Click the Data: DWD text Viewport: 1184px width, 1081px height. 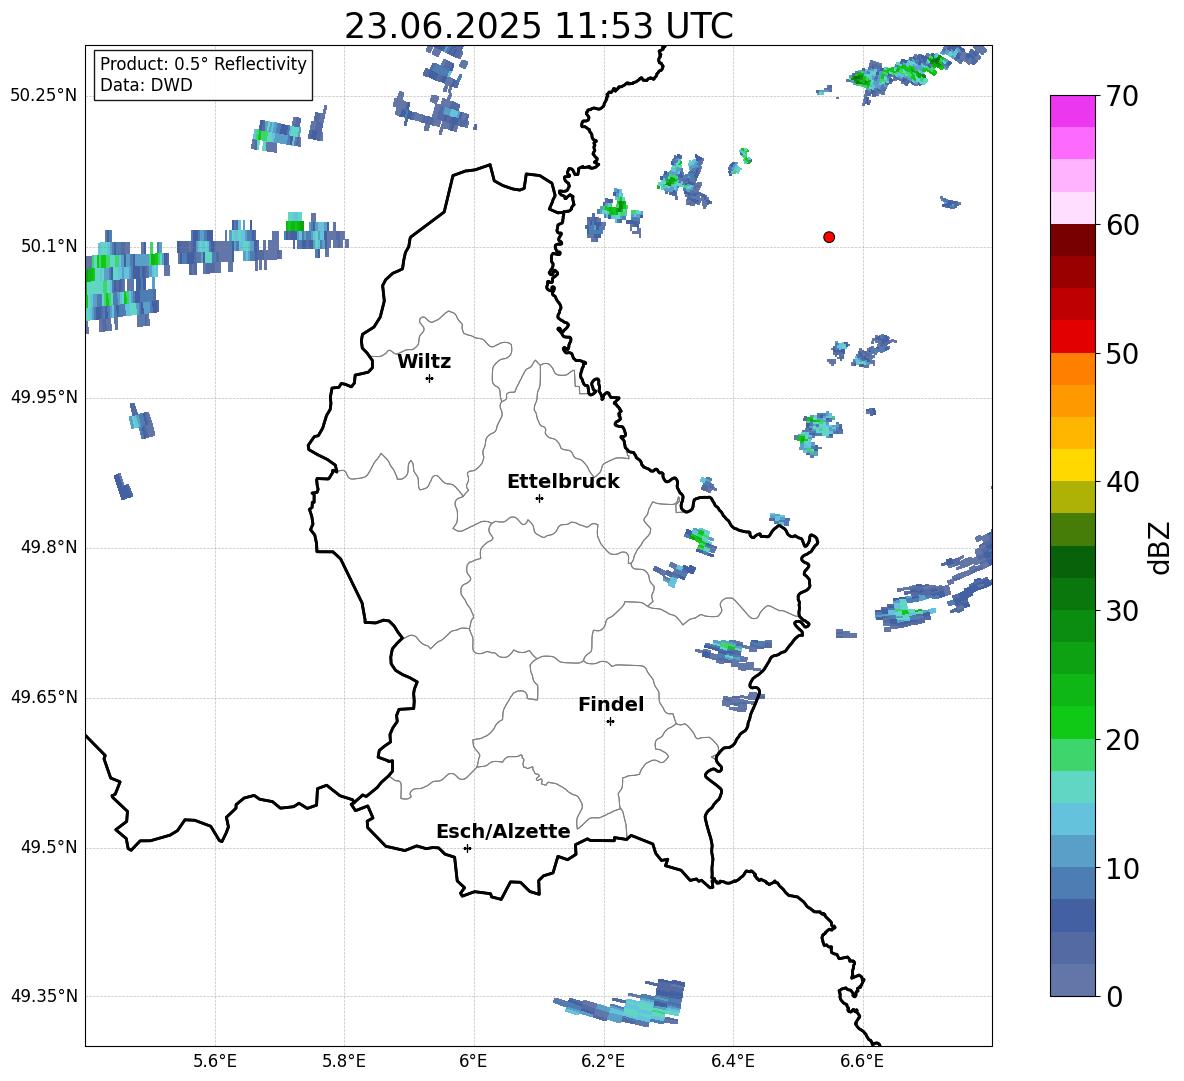(146, 85)
